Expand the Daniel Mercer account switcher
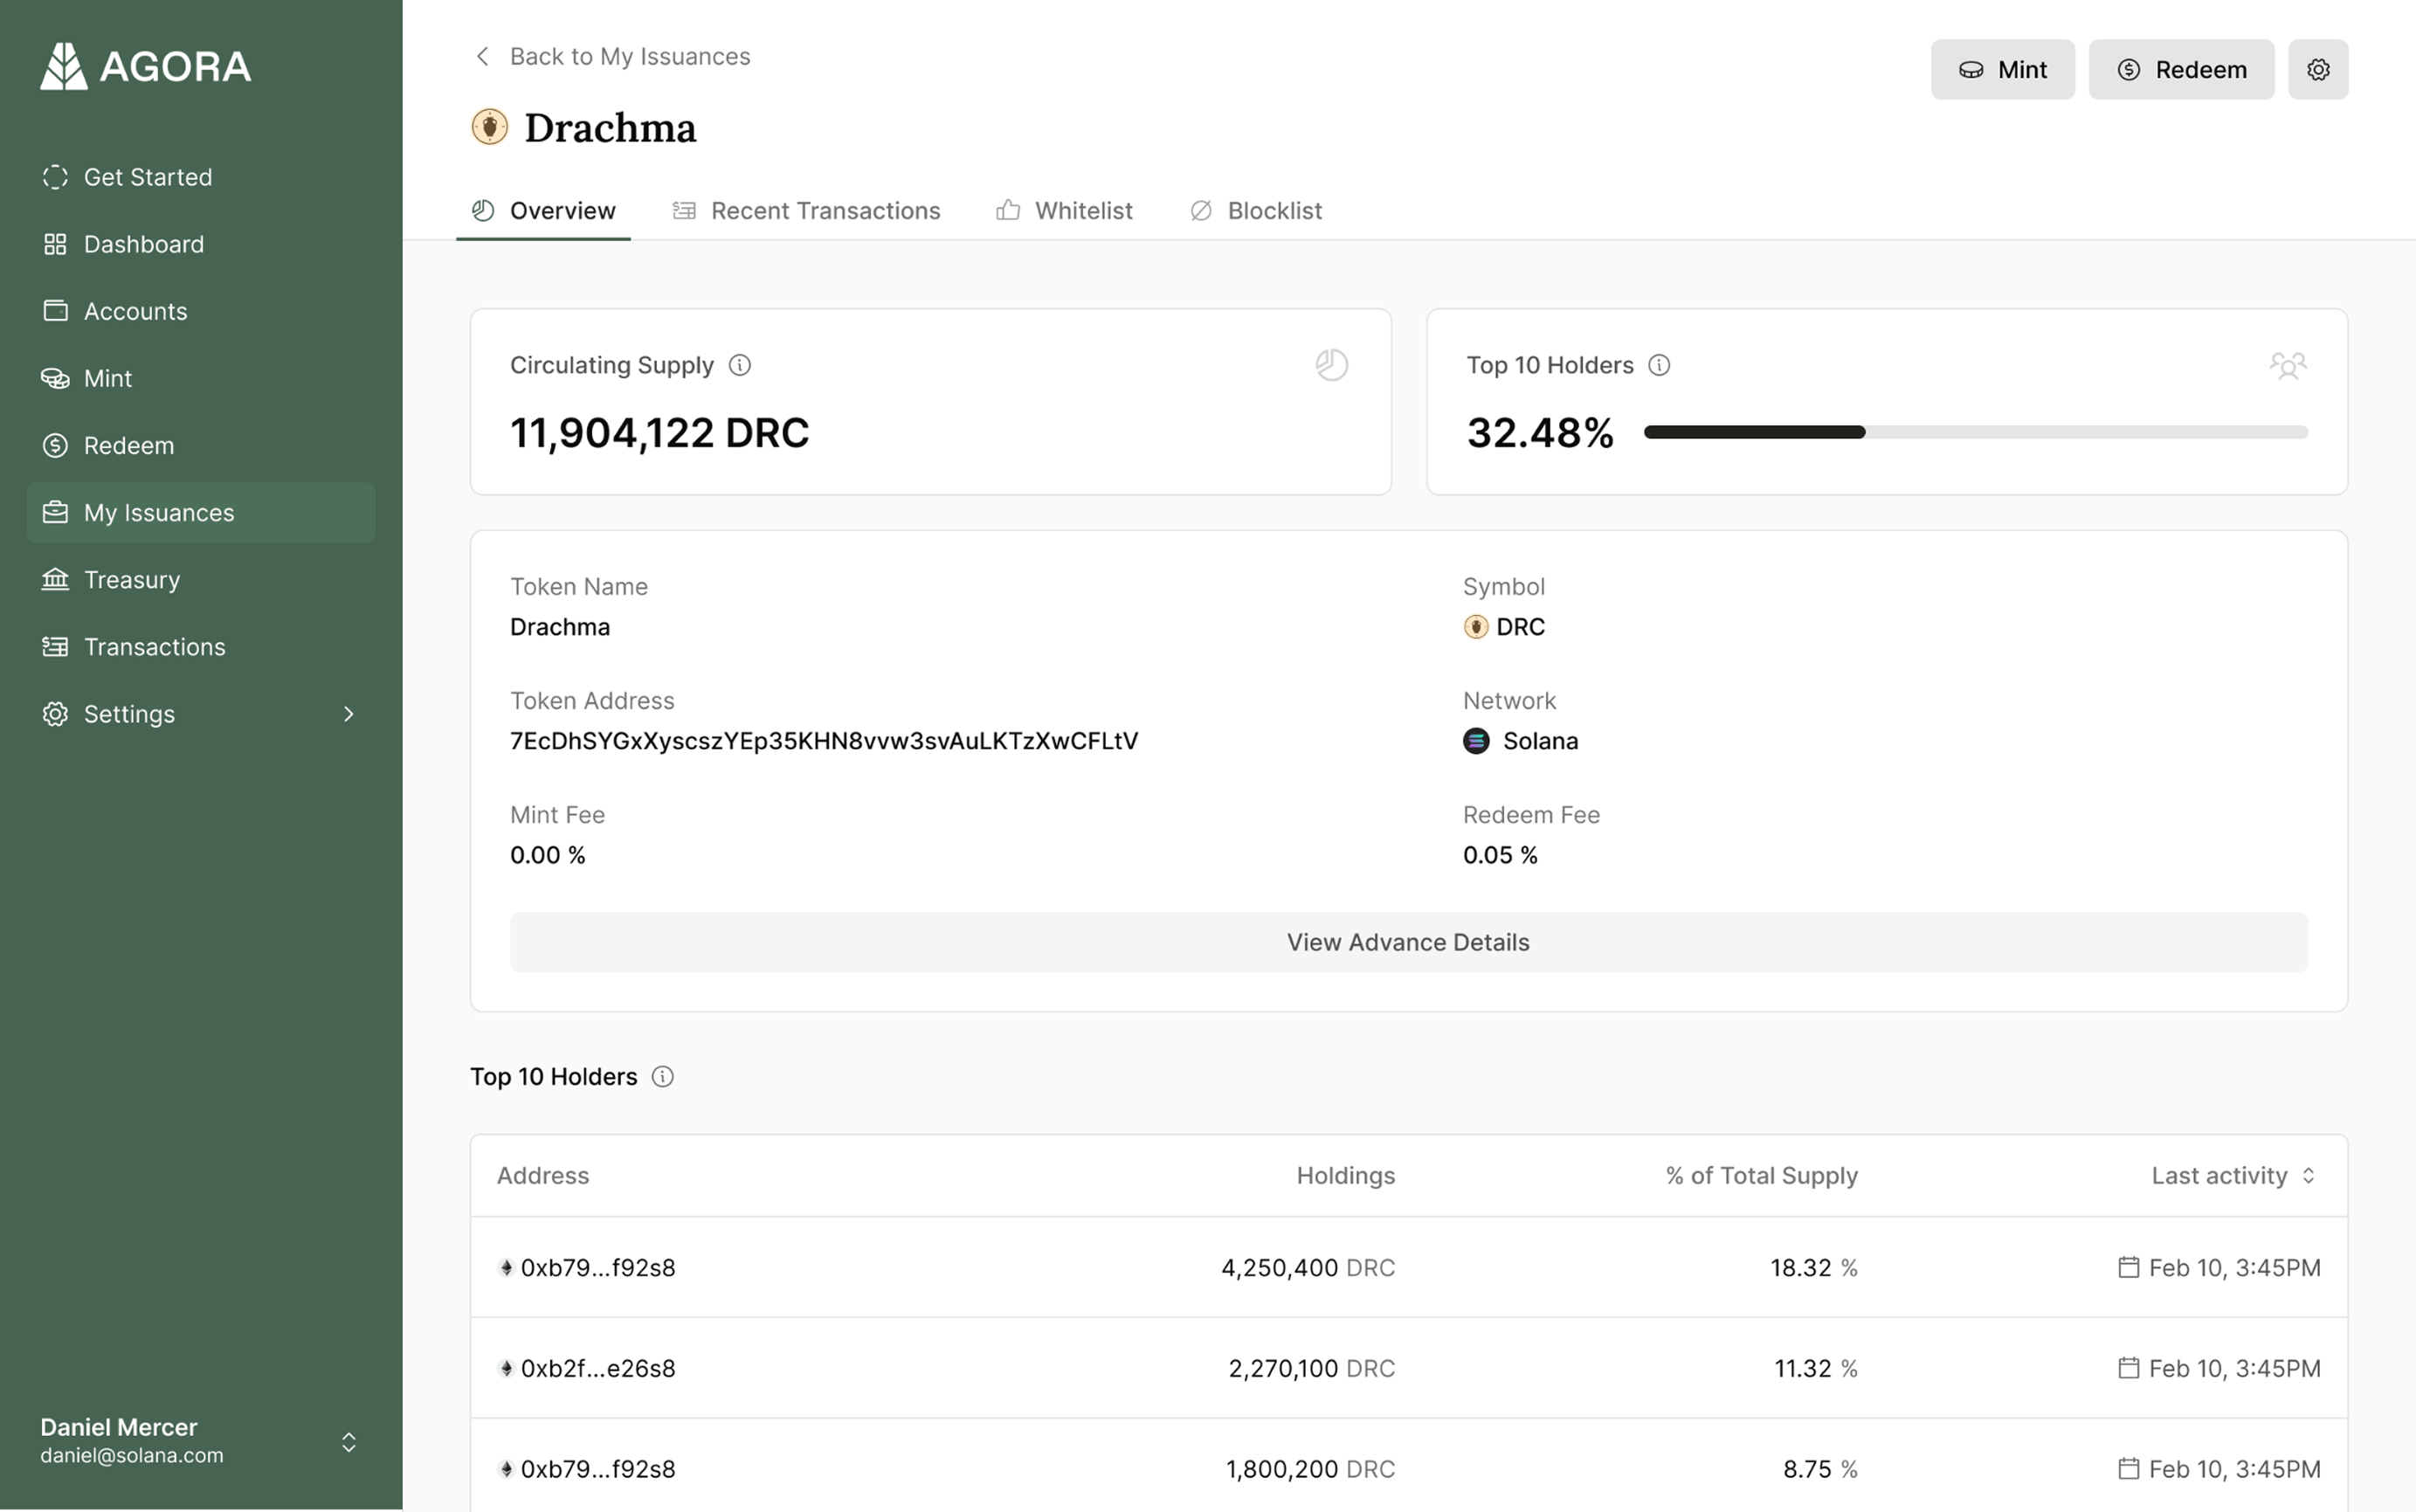The image size is (2416, 1512). (349, 1440)
